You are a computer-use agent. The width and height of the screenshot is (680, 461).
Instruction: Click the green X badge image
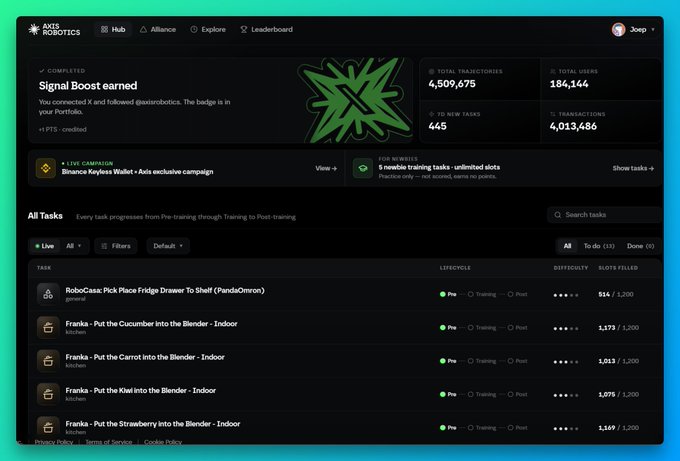pyautogui.click(x=355, y=100)
